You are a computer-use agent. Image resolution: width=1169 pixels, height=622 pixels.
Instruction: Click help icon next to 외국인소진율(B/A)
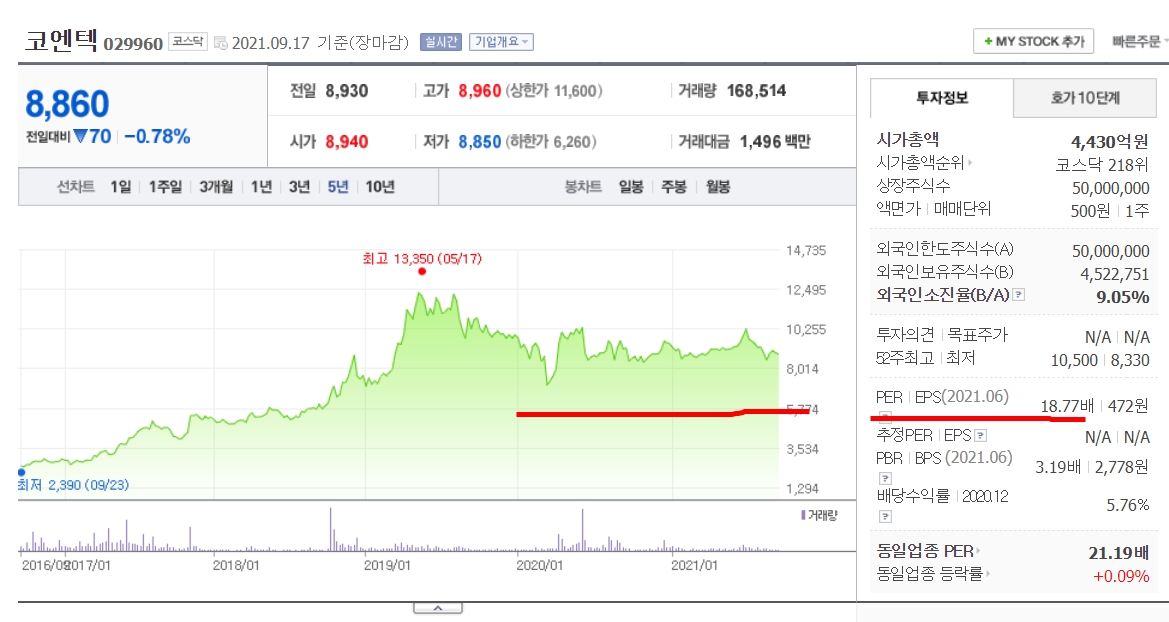pos(1018,295)
